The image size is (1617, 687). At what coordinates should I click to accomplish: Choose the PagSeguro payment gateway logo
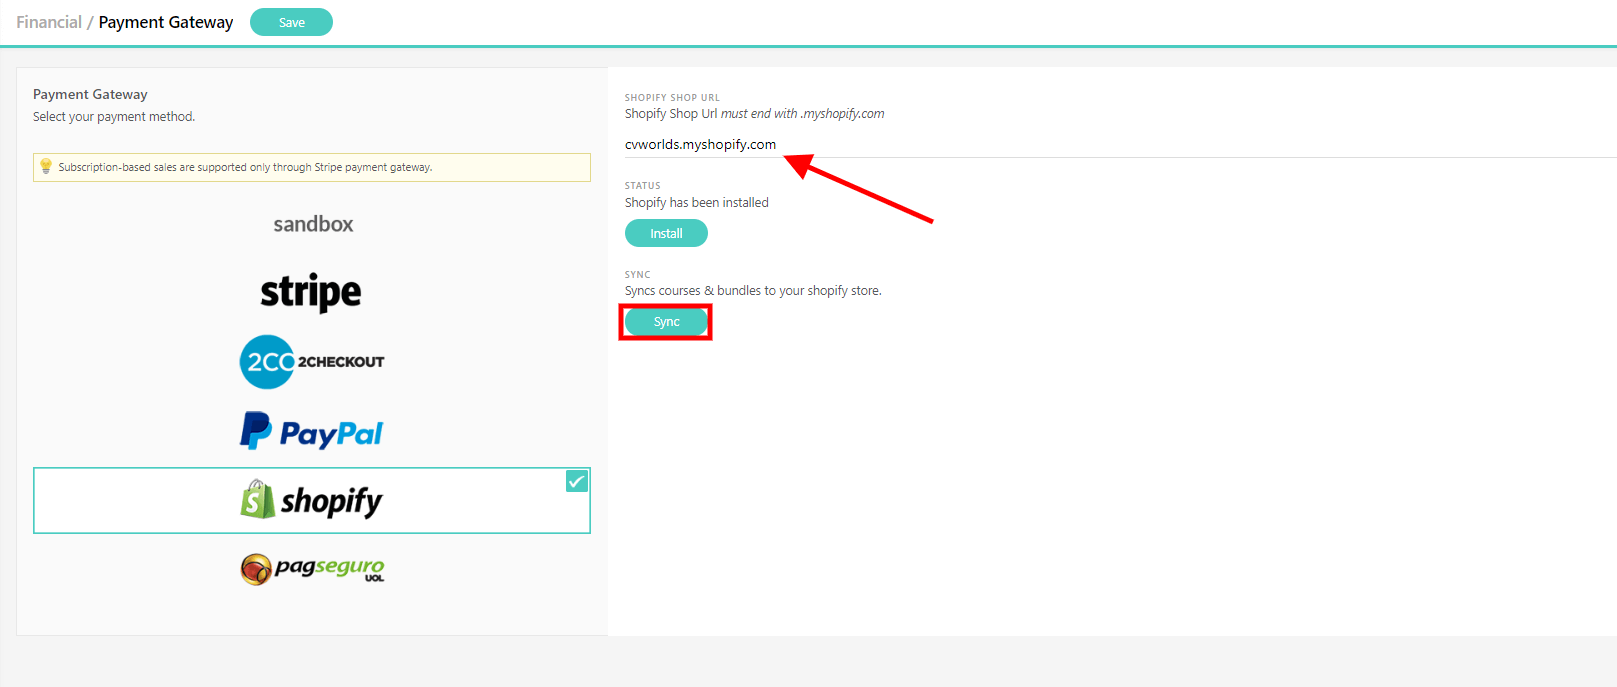(x=312, y=569)
